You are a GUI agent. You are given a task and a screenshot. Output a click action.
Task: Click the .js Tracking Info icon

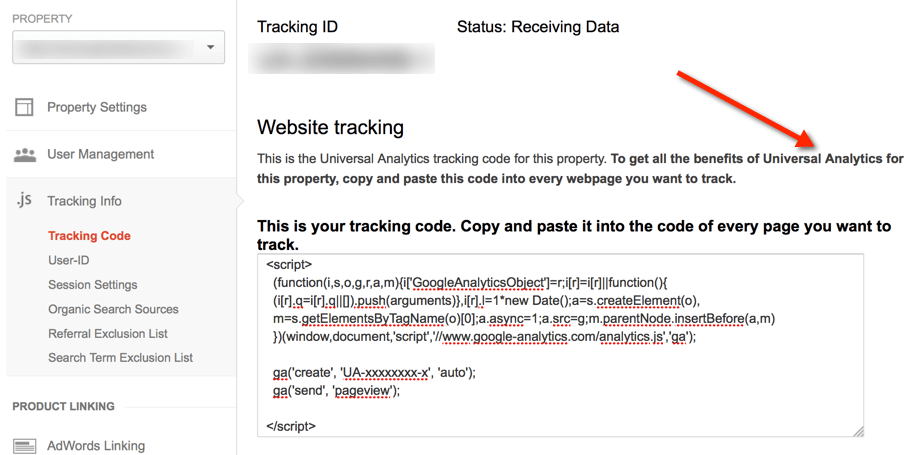point(24,201)
